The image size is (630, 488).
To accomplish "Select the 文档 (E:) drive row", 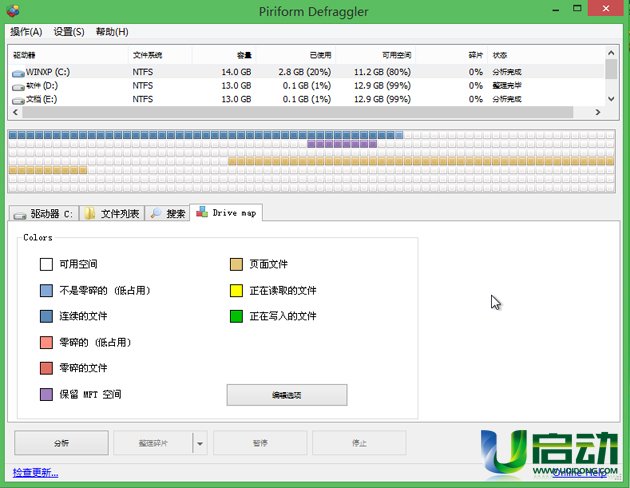I will tap(307, 99).
